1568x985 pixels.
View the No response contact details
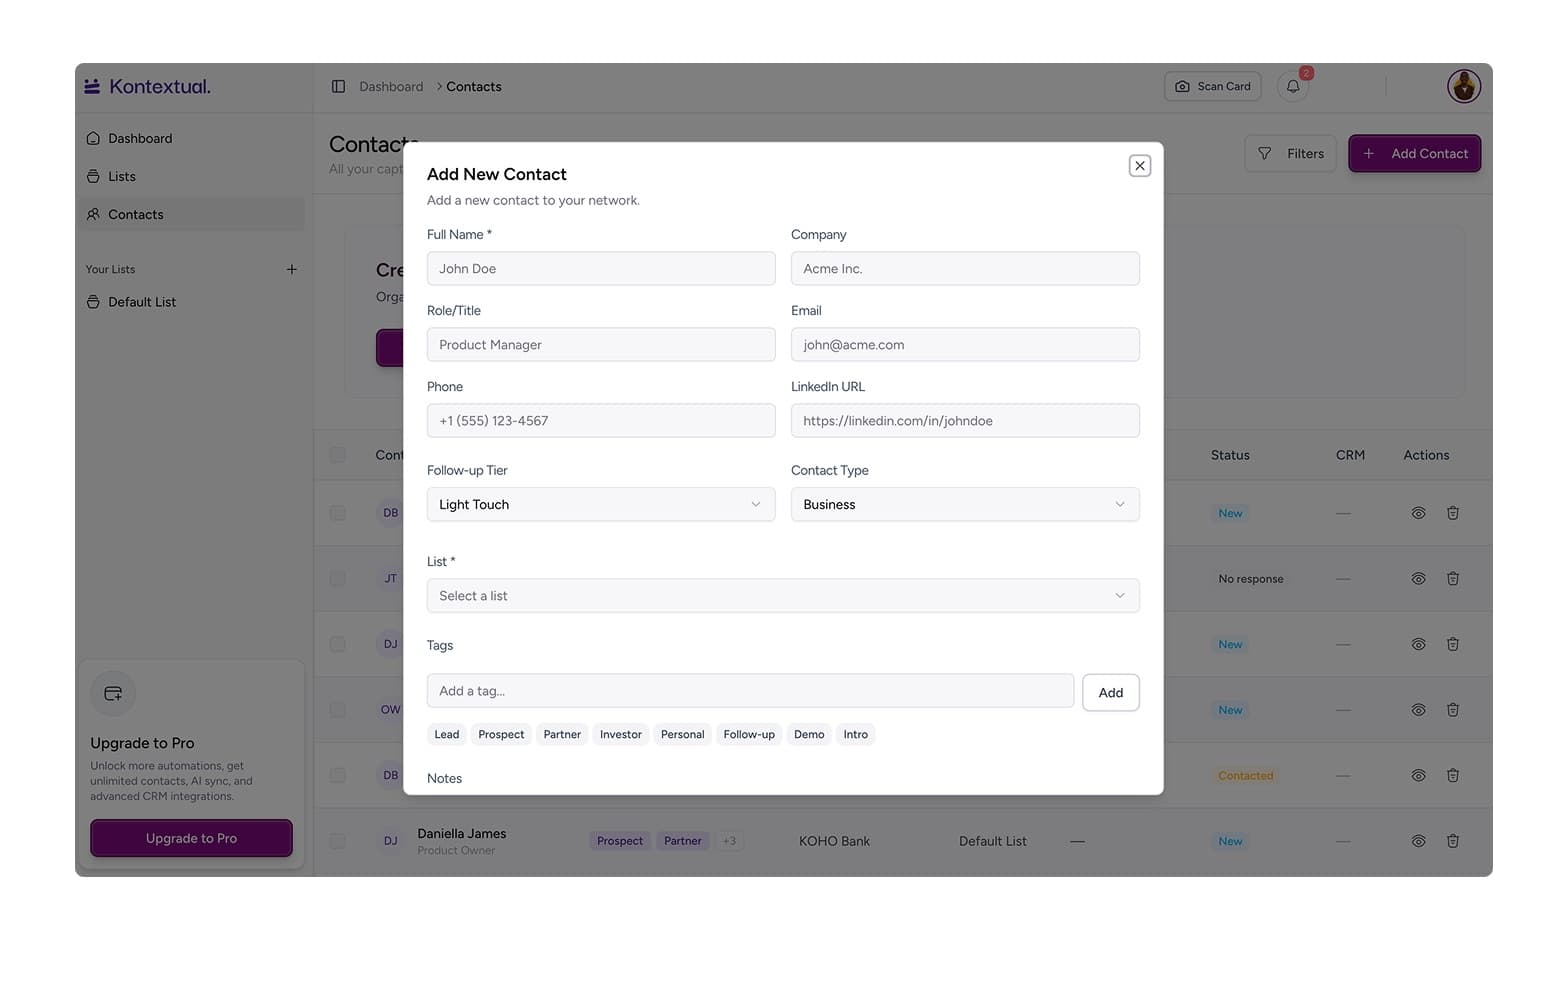coord(1418,579)
